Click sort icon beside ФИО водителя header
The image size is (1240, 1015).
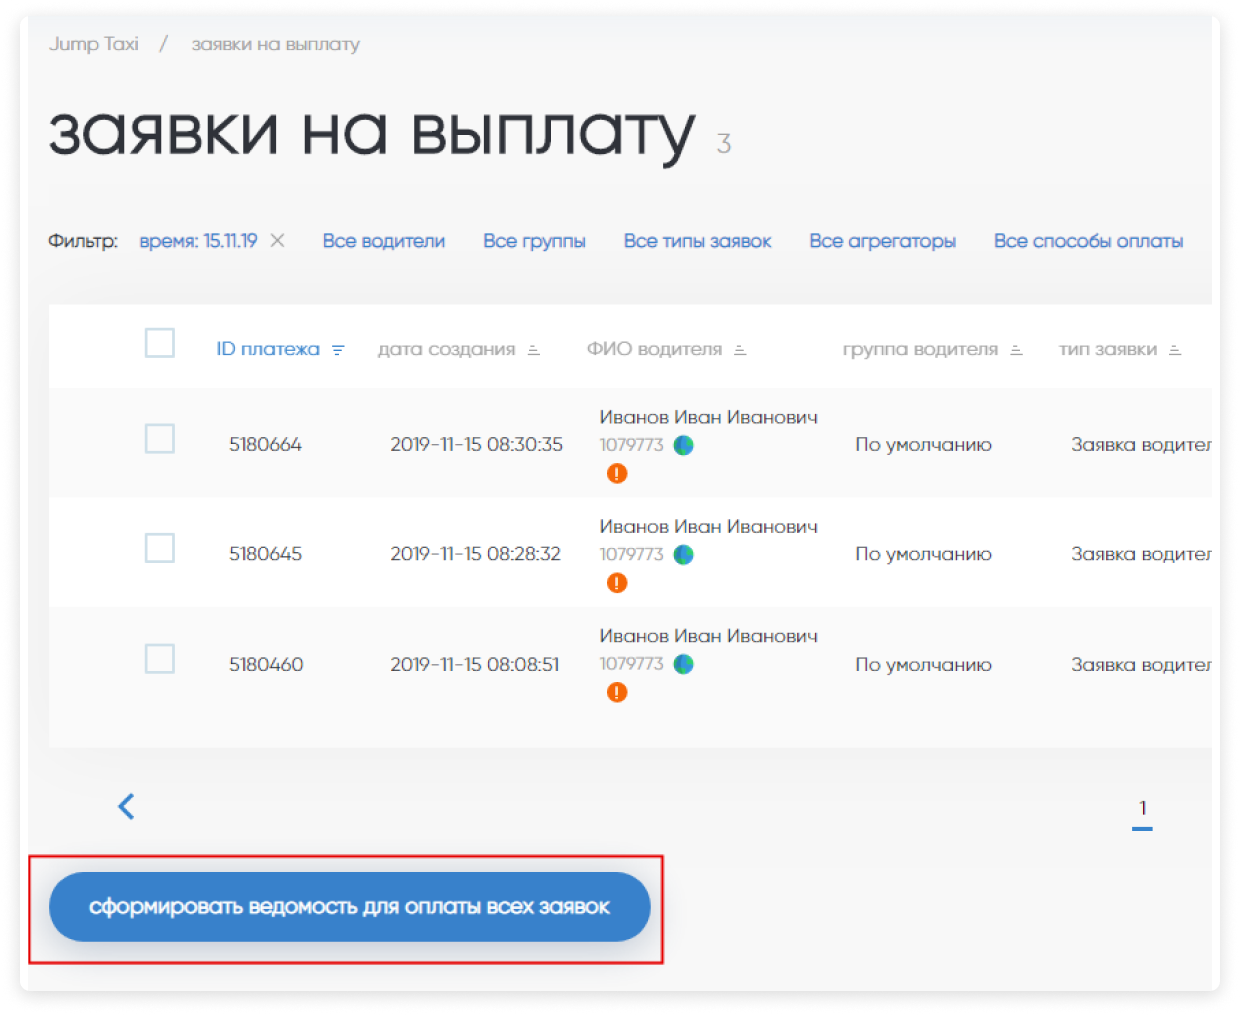740,350
